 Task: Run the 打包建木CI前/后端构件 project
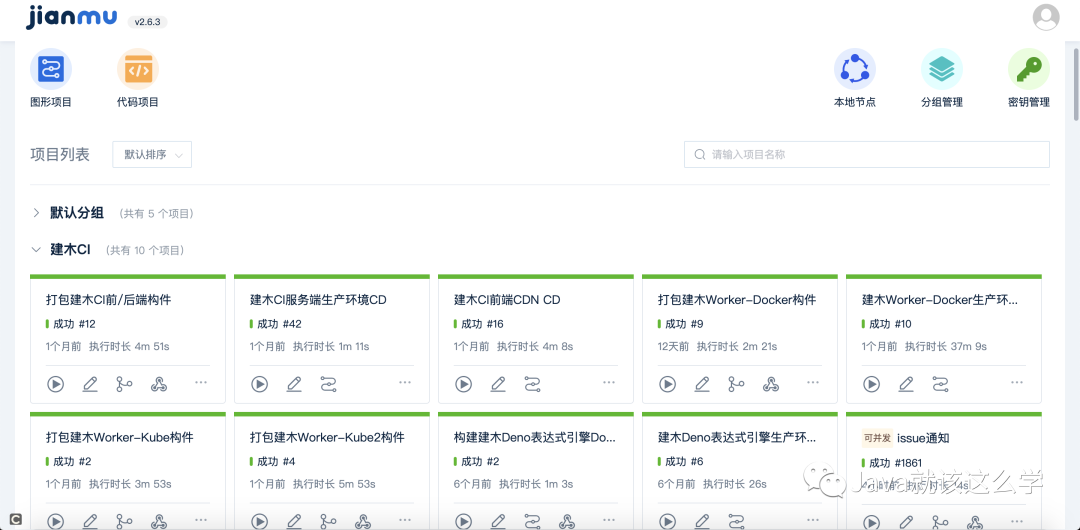click(x=56, y=384)
